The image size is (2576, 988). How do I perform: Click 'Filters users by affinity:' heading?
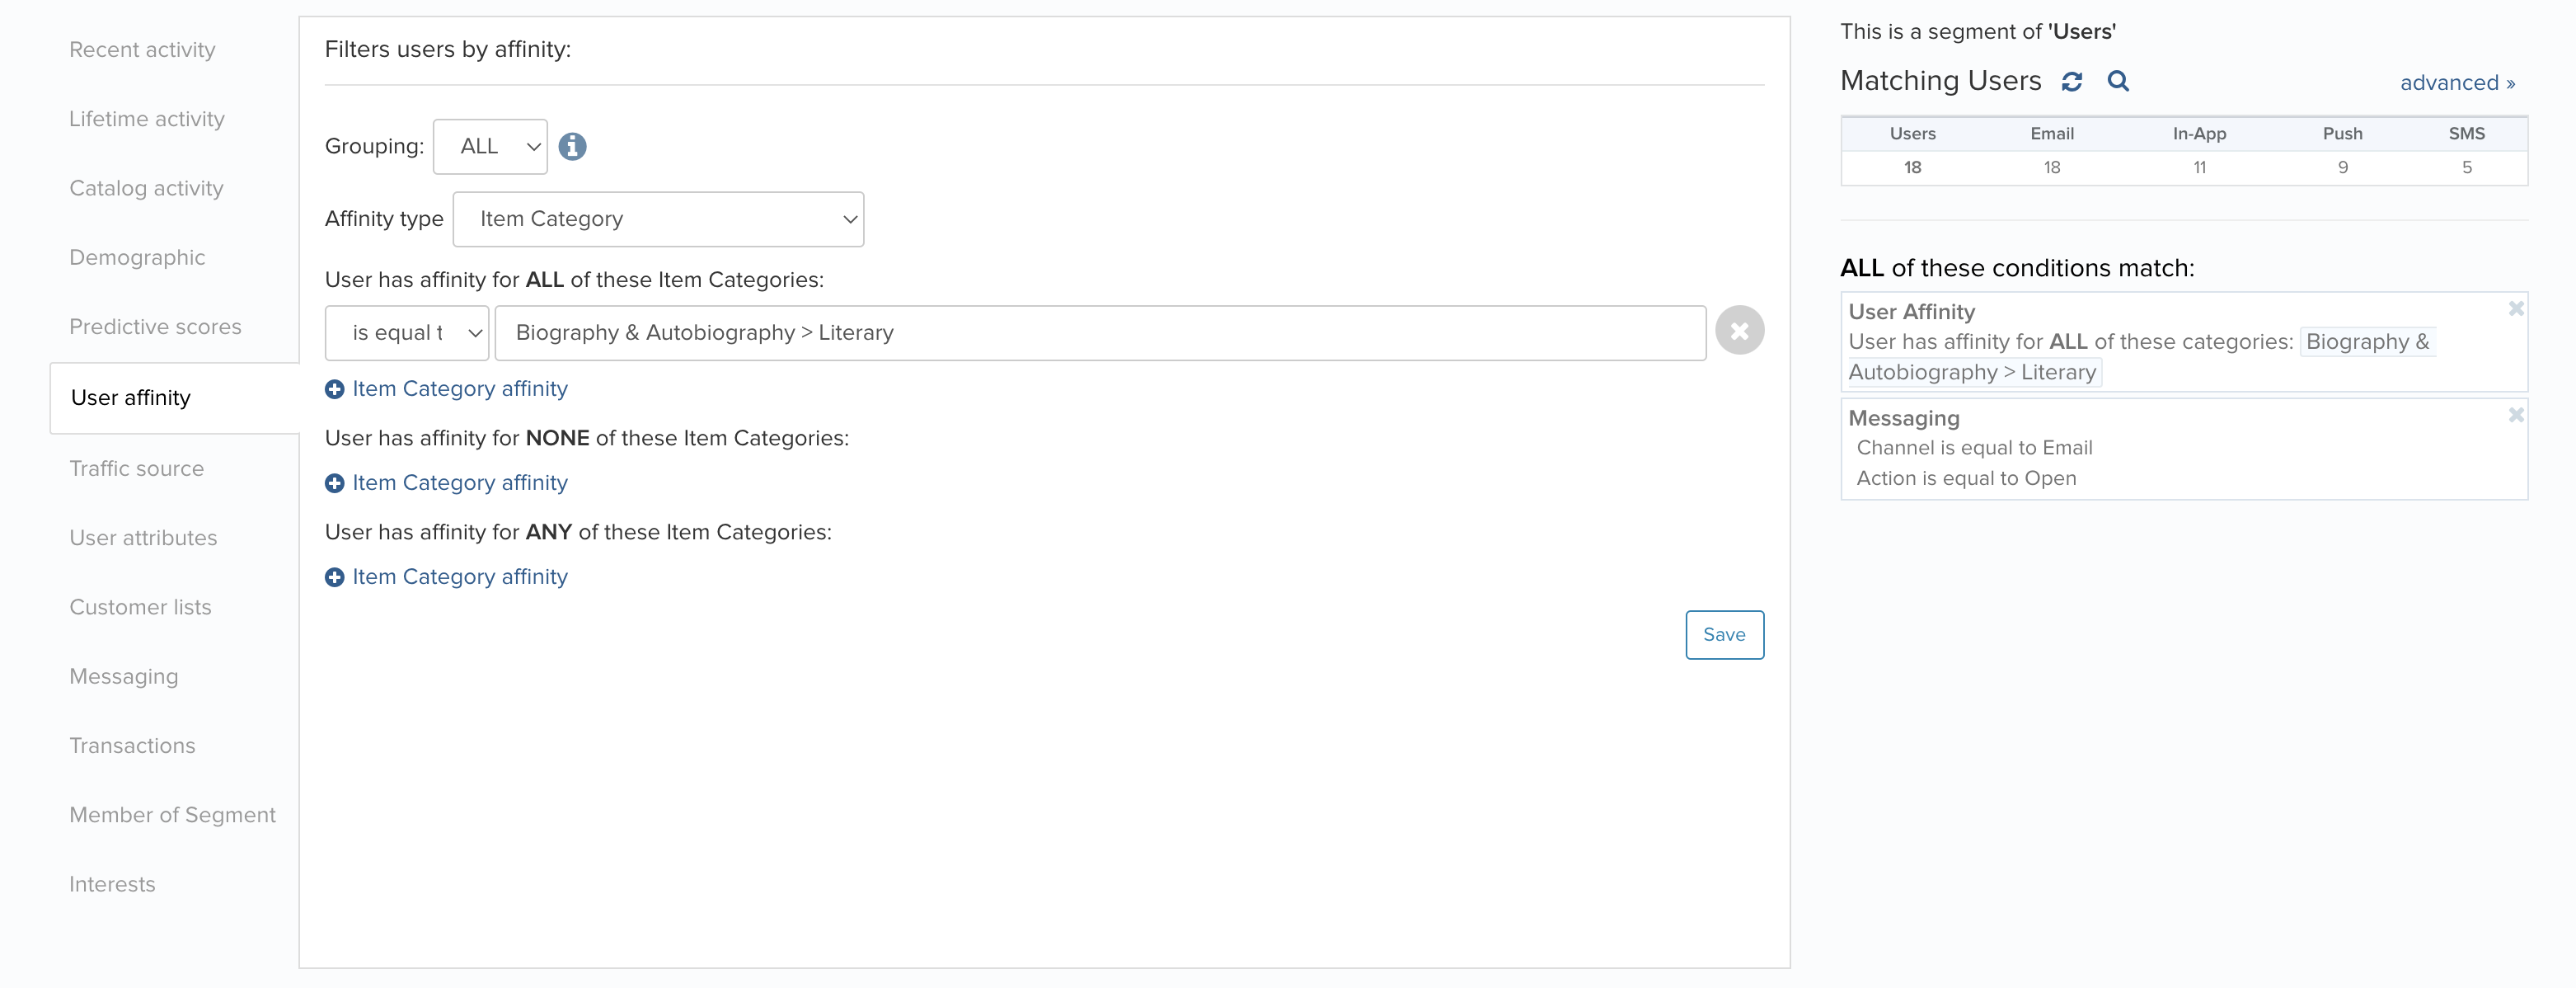tap(448, 50)
